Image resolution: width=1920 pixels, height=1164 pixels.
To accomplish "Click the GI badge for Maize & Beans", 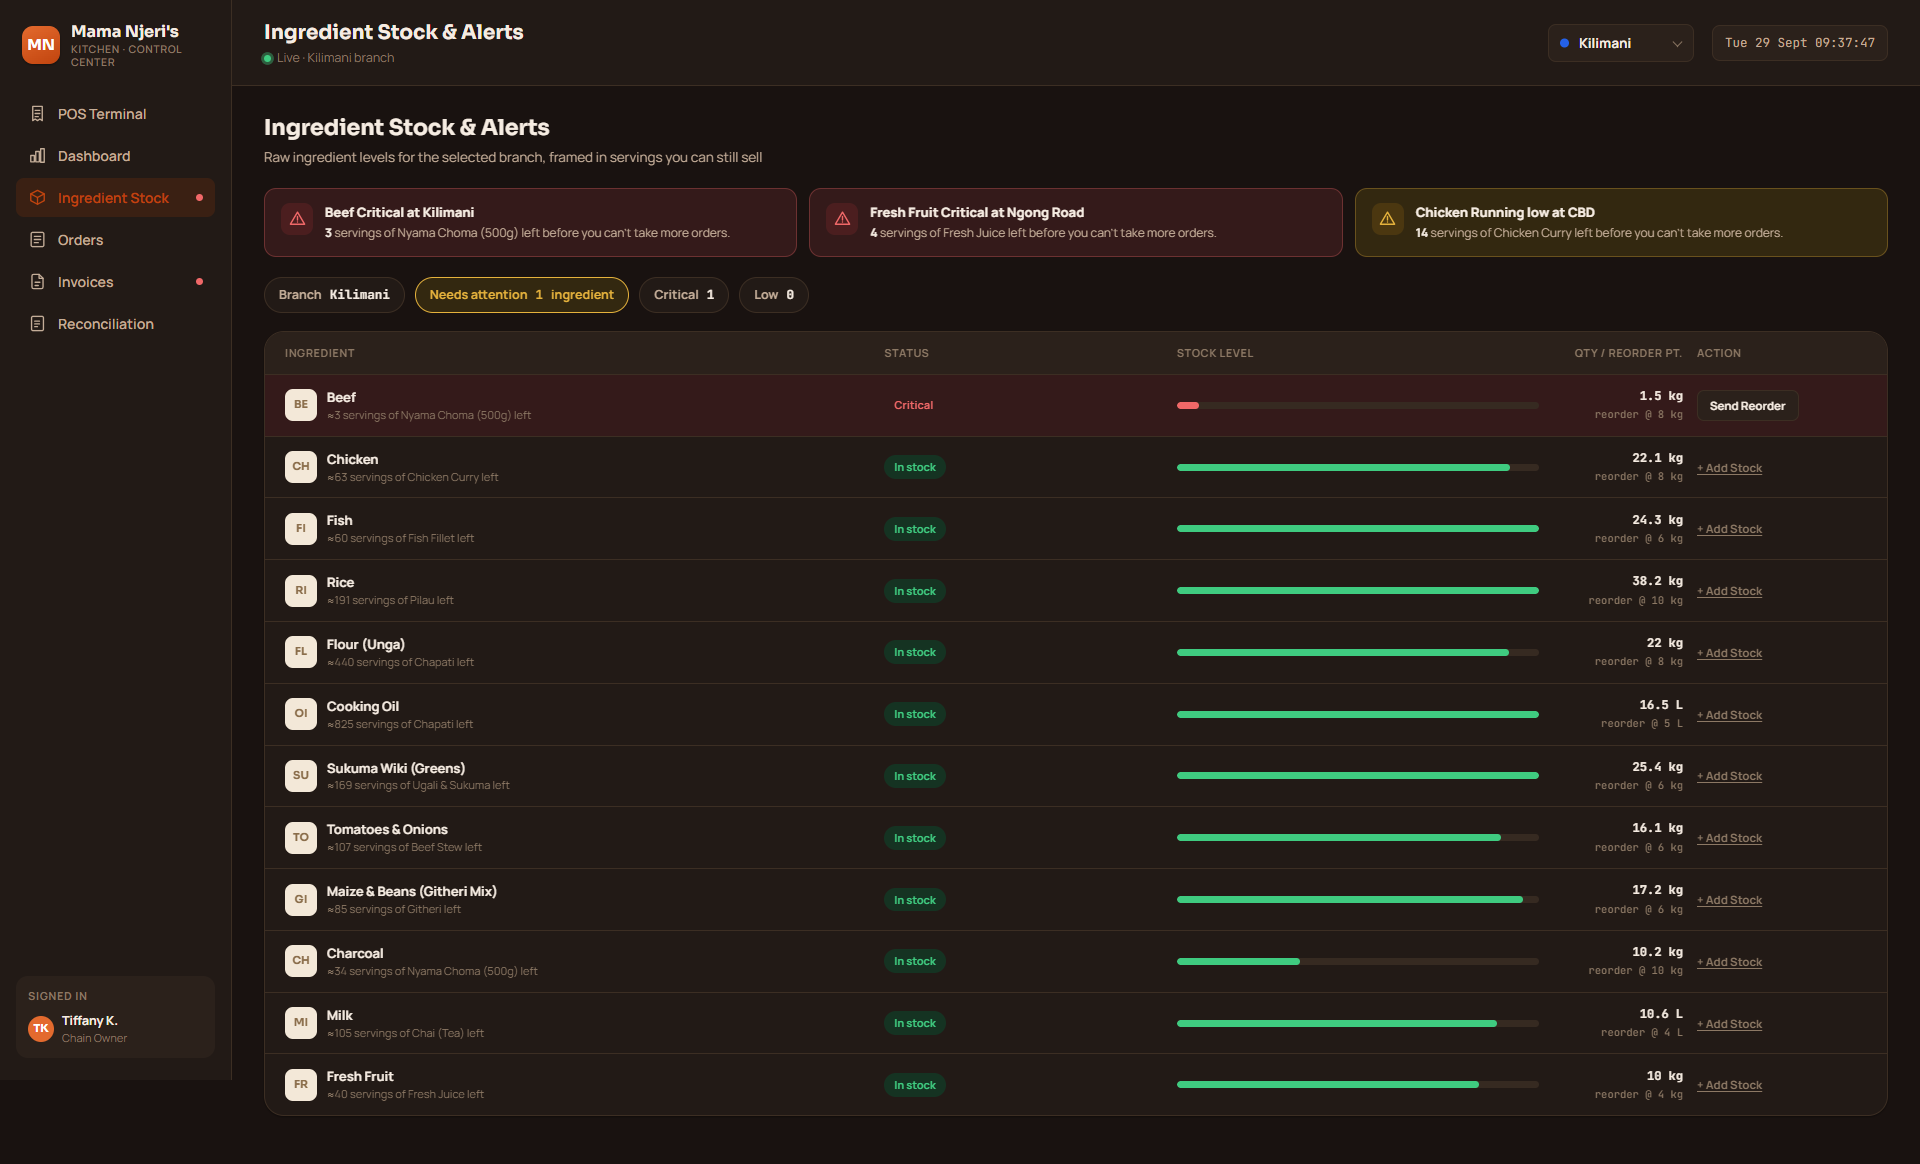I will [301, 900].
